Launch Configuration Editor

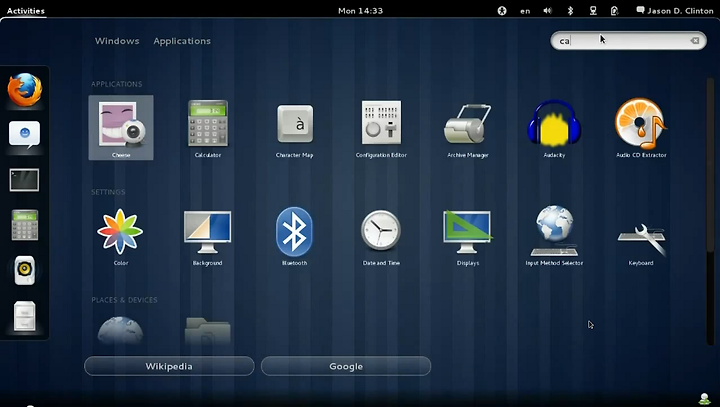click(x=381, y=128)
